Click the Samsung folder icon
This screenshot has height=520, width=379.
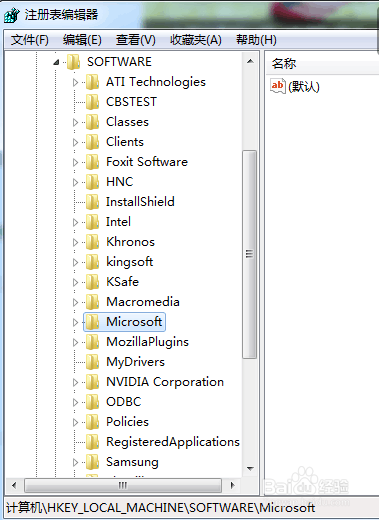click(x=92, y=462)
